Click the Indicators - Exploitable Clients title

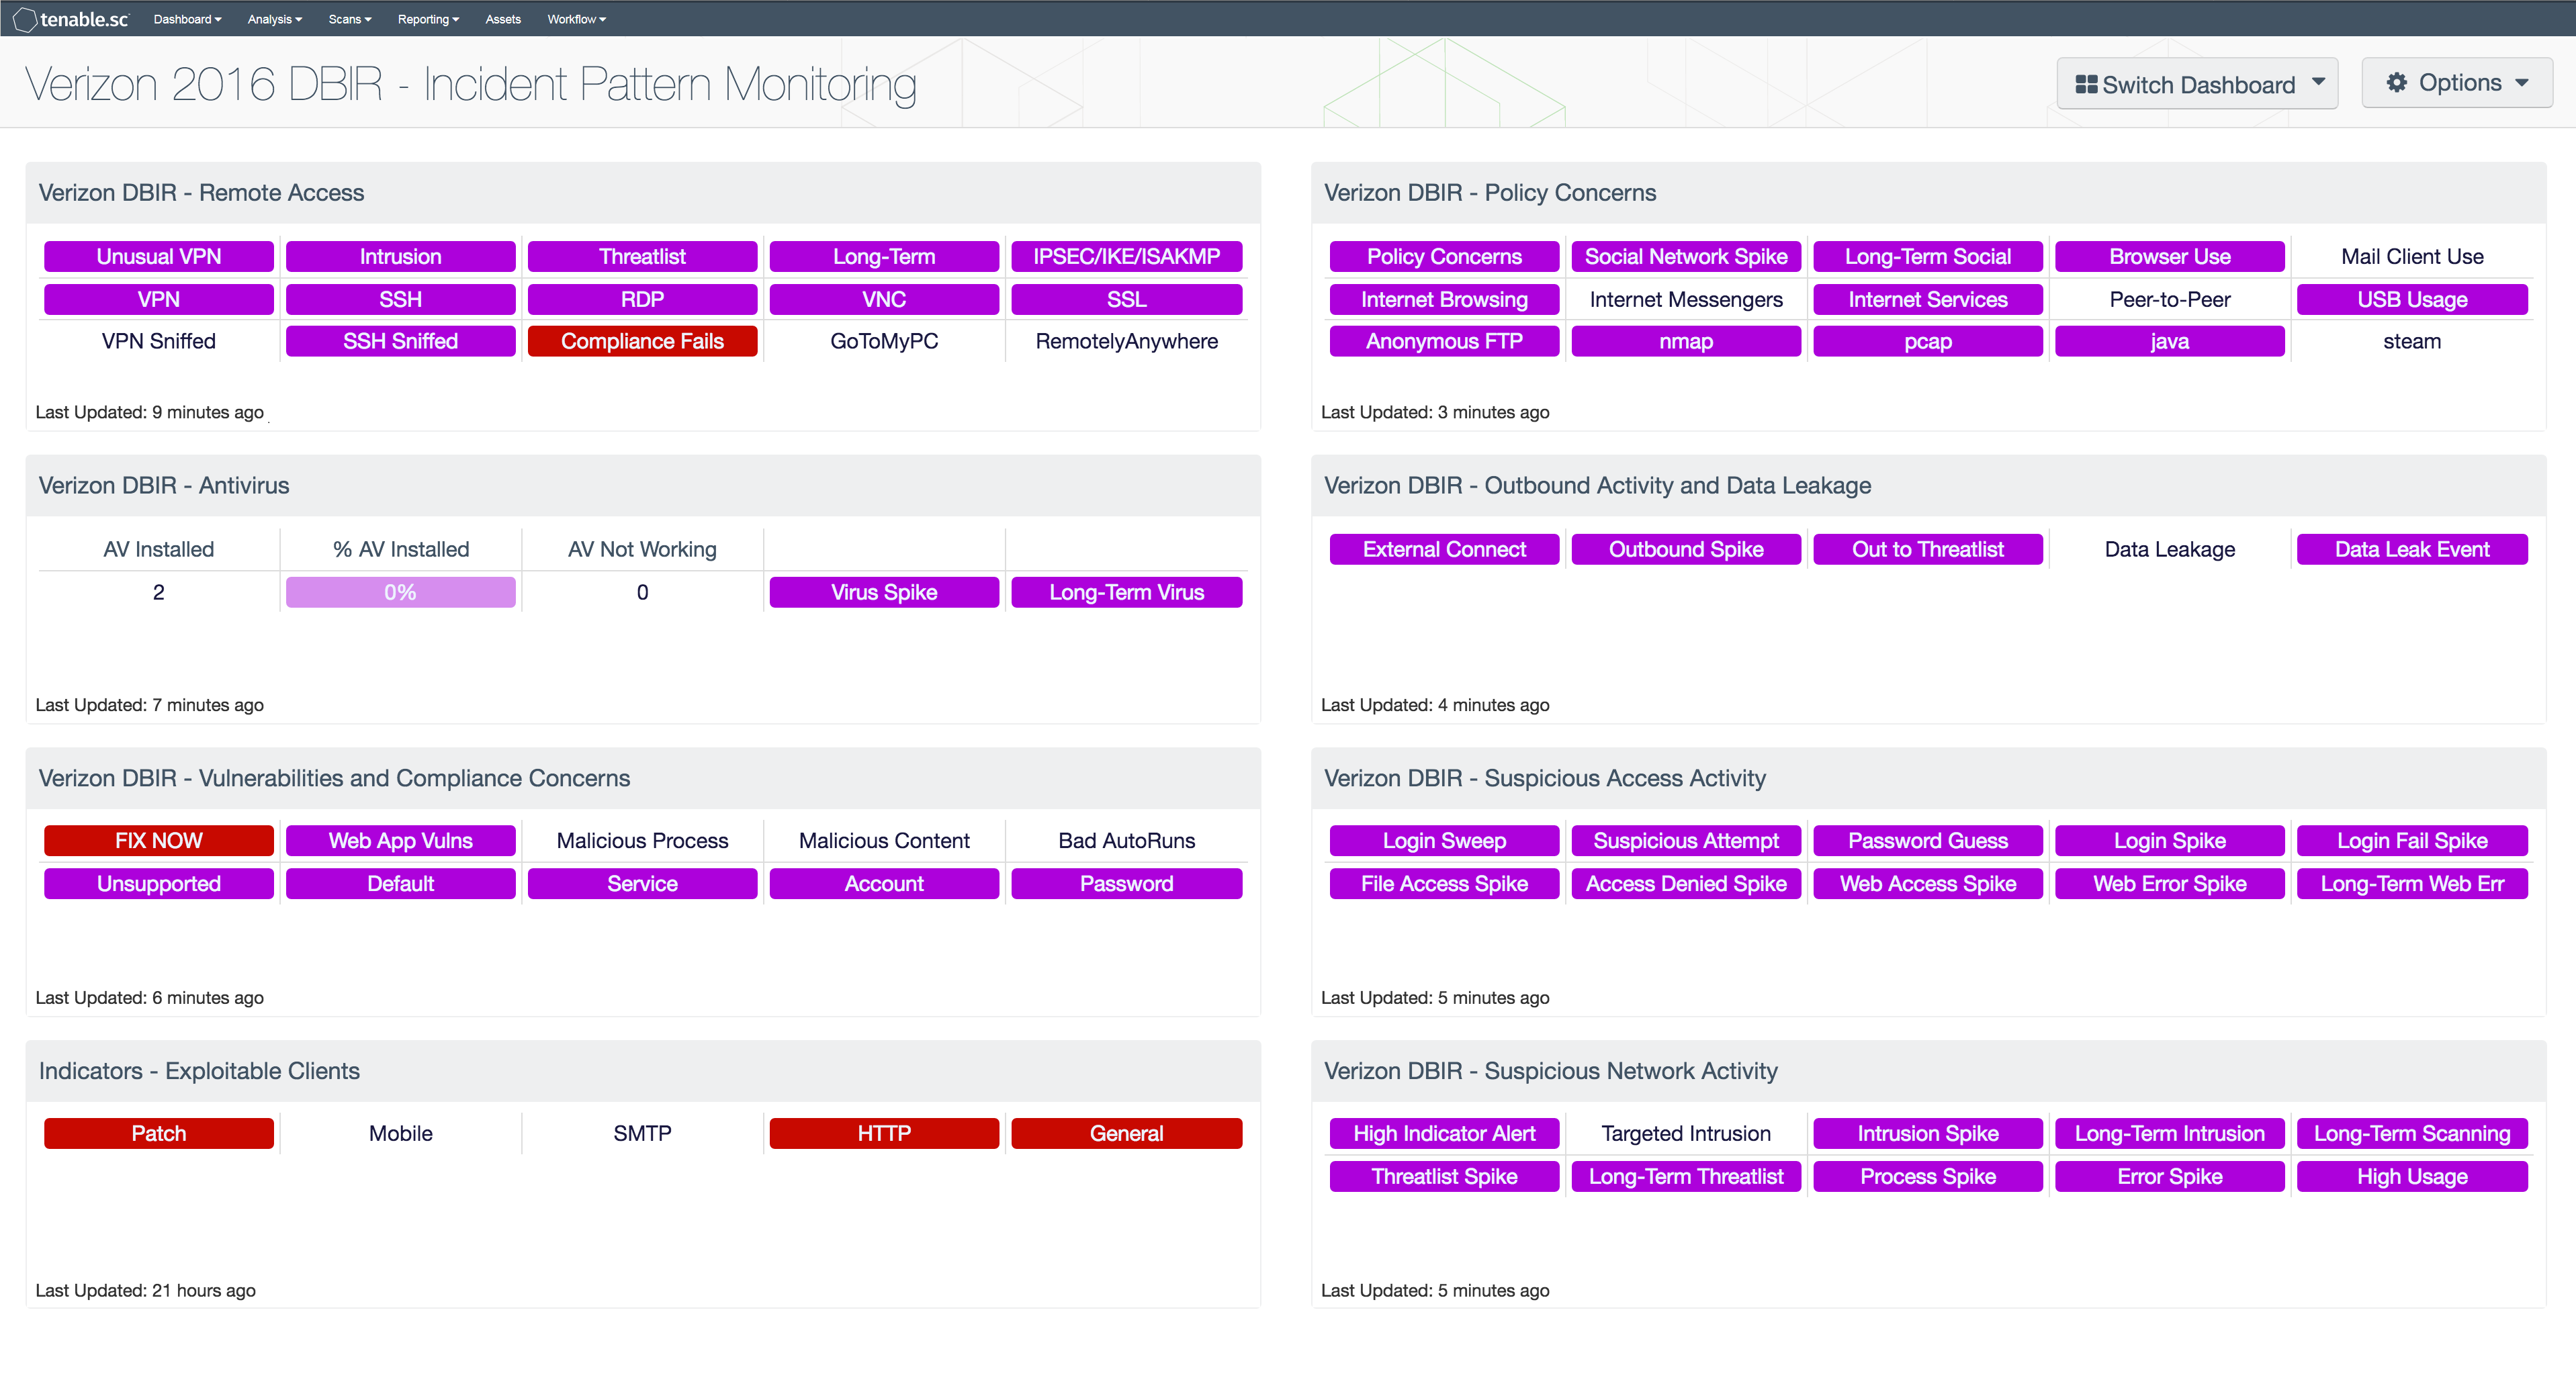click(x=199, y=1070)
